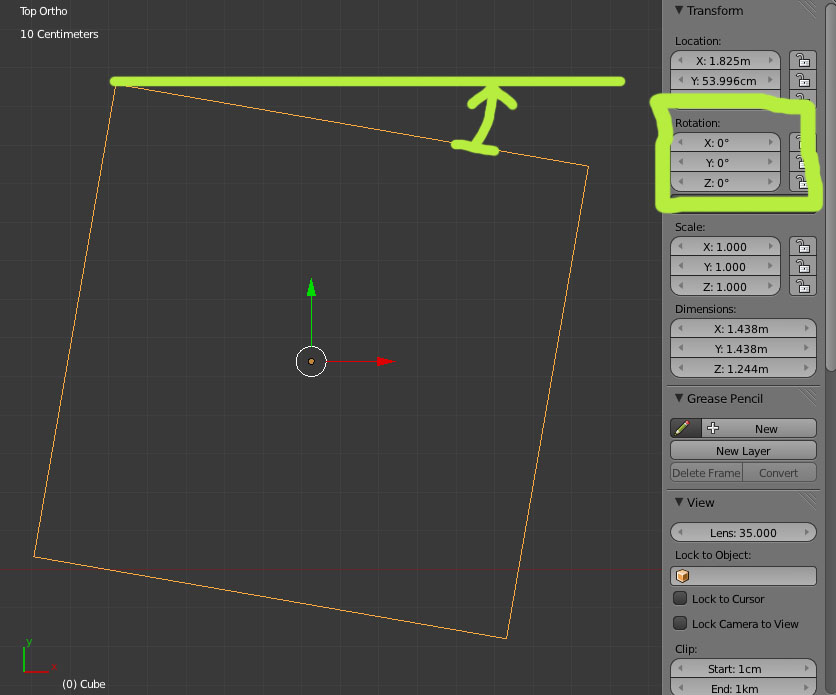Screen dimensions: 836x695
Task: Decrease Scale X with left arrow
Action: click(680, 246)
